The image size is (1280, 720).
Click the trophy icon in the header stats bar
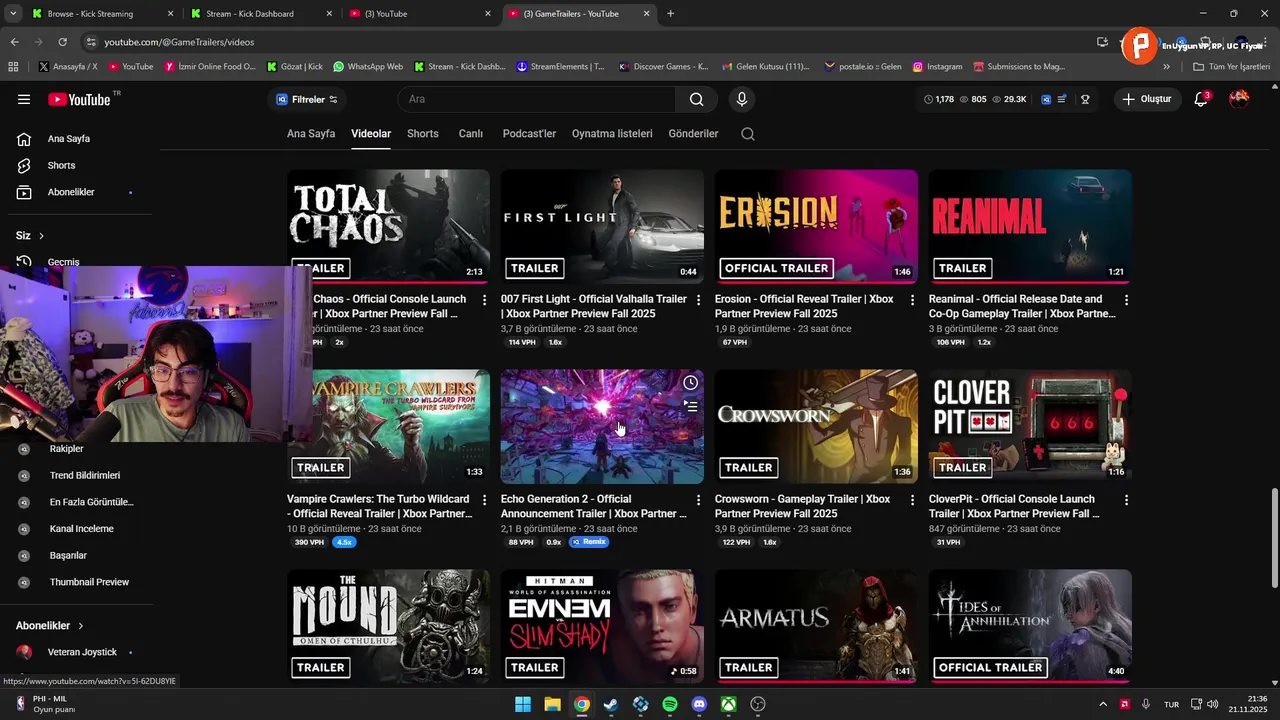point(1085,99)
